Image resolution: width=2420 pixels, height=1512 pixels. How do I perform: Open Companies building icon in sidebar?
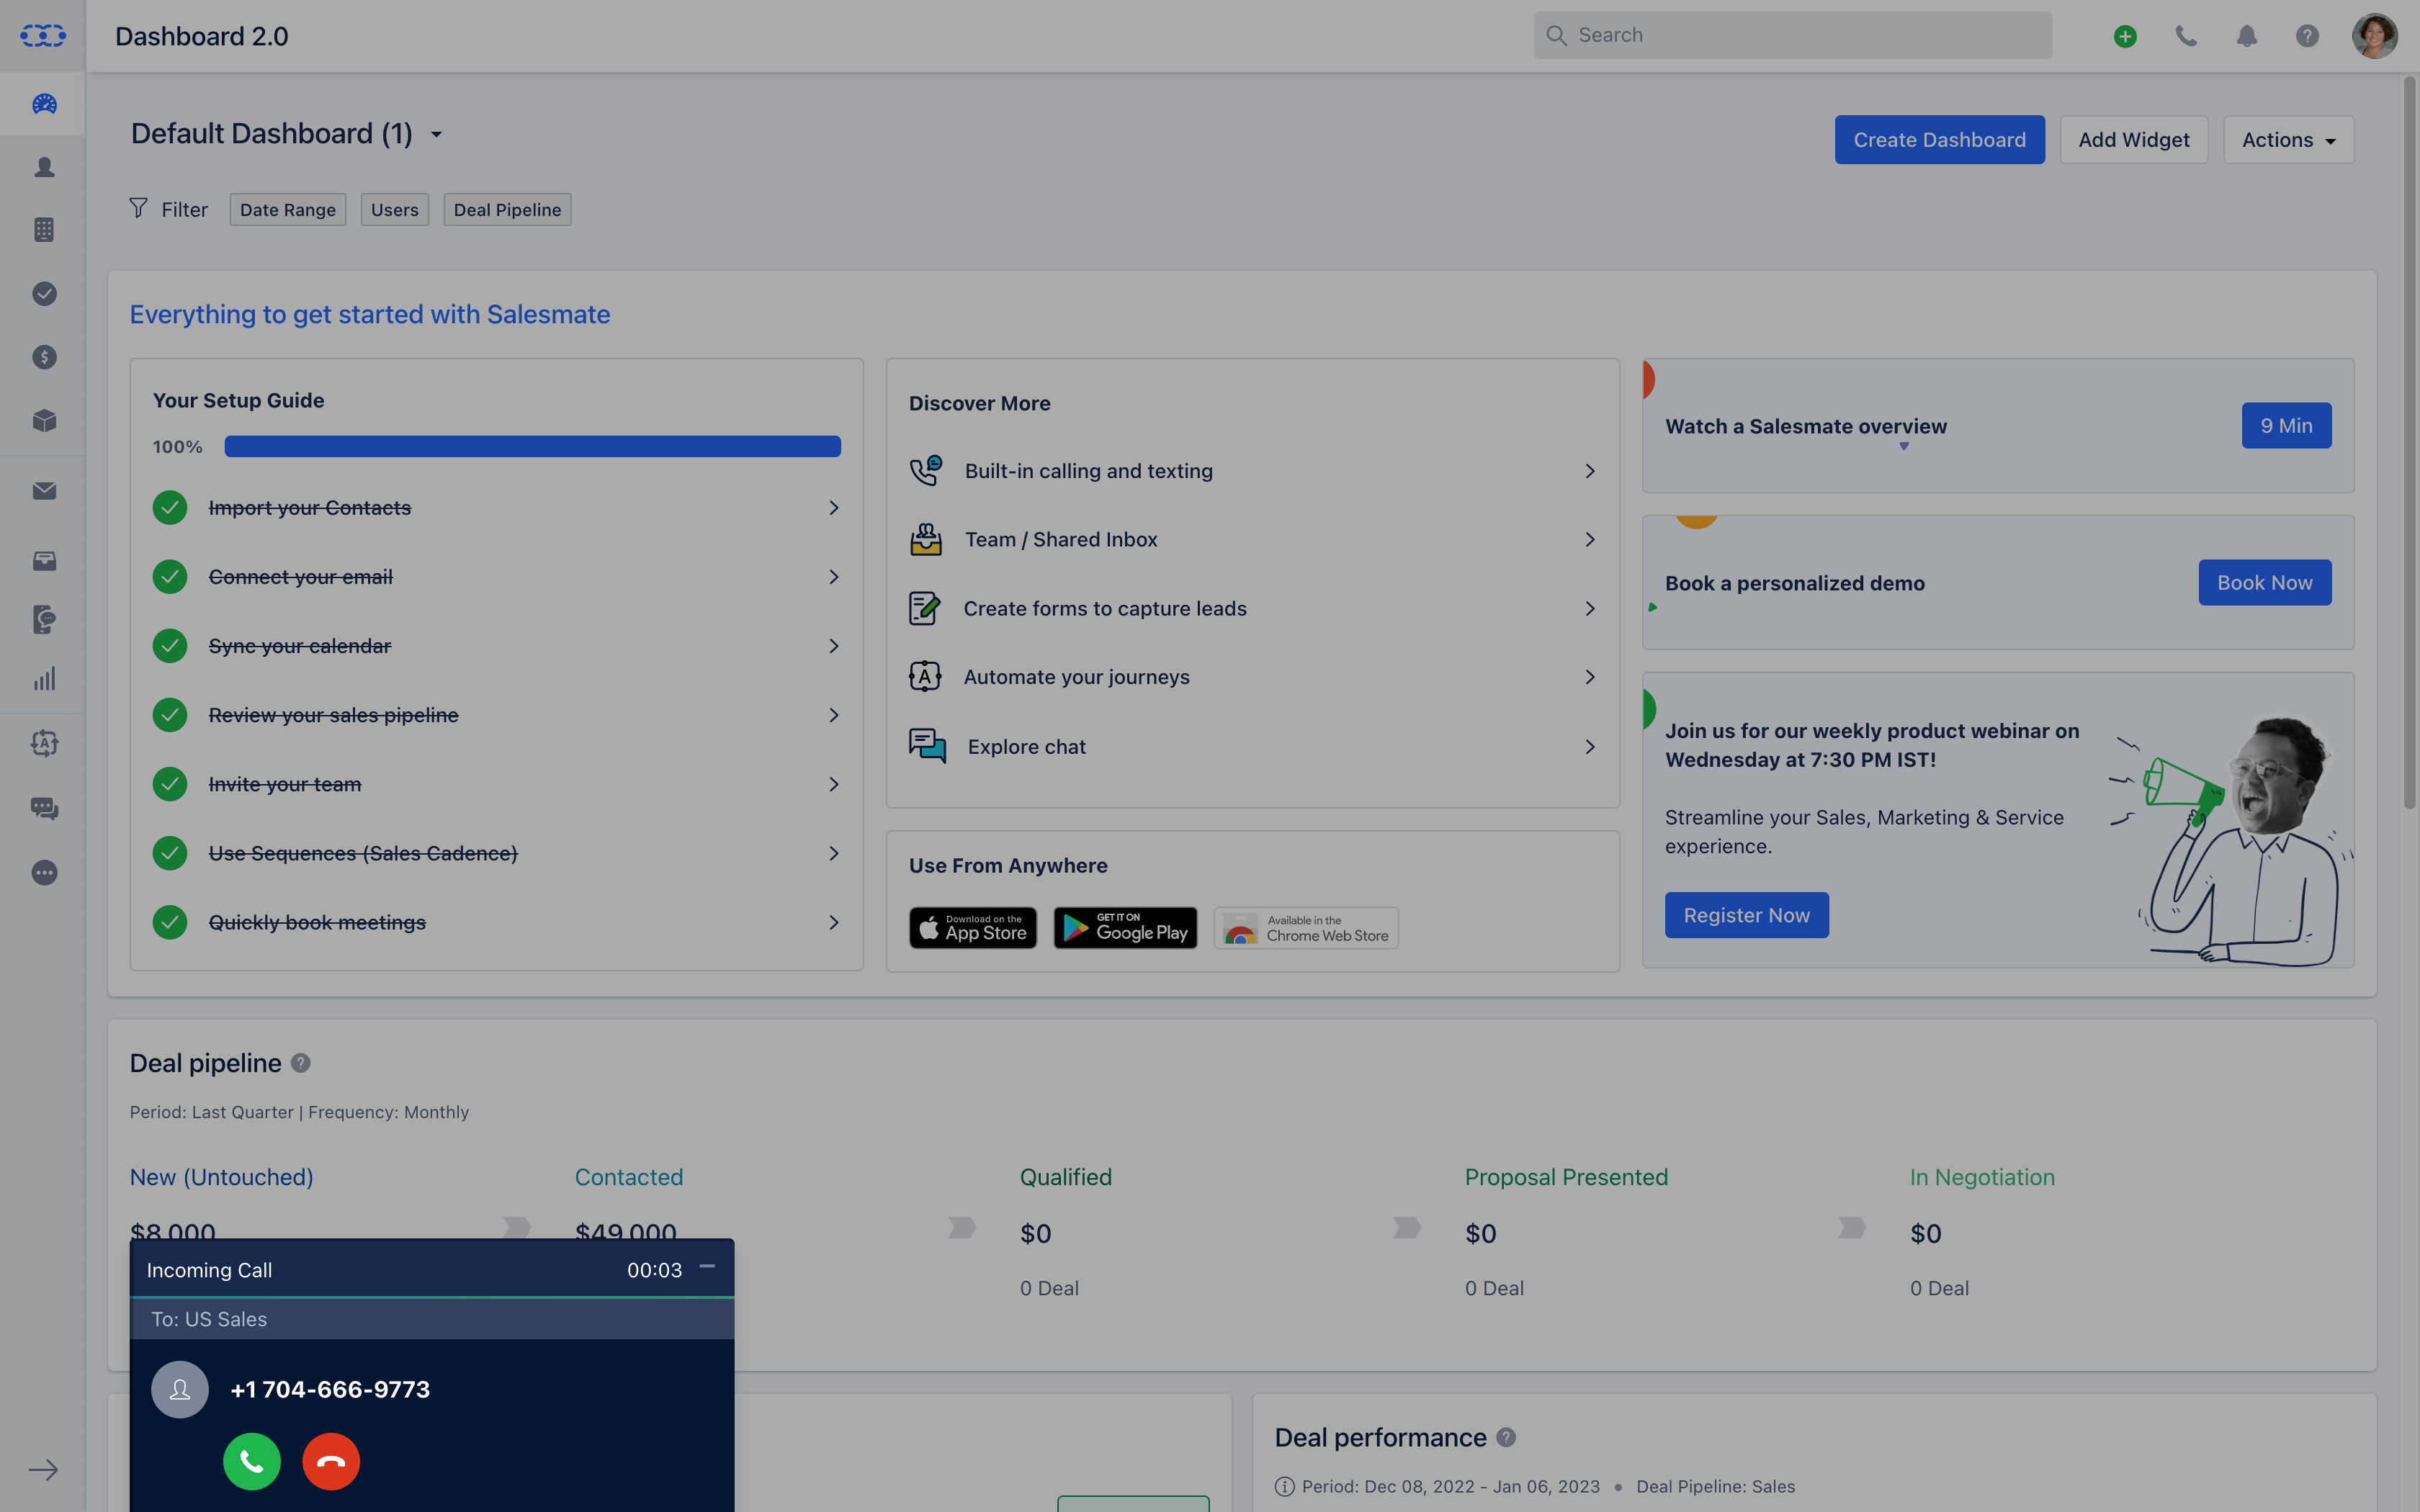pyautogui.click(x=44, y=230)
